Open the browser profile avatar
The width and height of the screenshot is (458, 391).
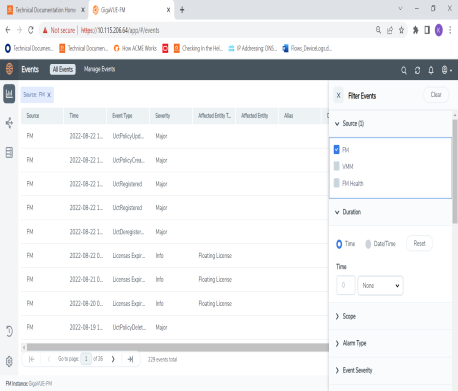[439, 30]
